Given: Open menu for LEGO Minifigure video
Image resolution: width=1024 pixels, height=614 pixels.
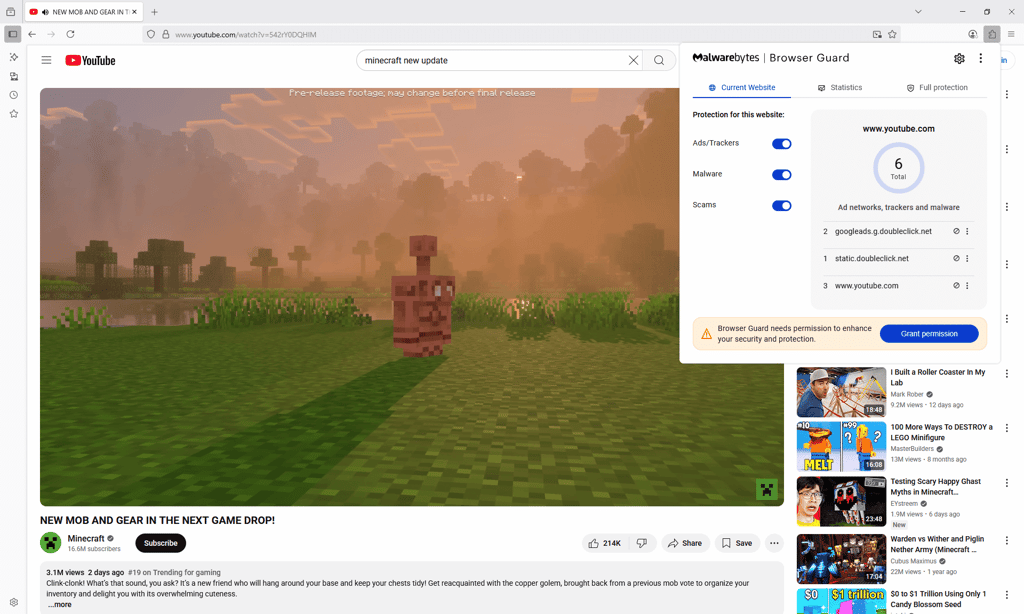Looking at the screenshot, I should 1006,428.
